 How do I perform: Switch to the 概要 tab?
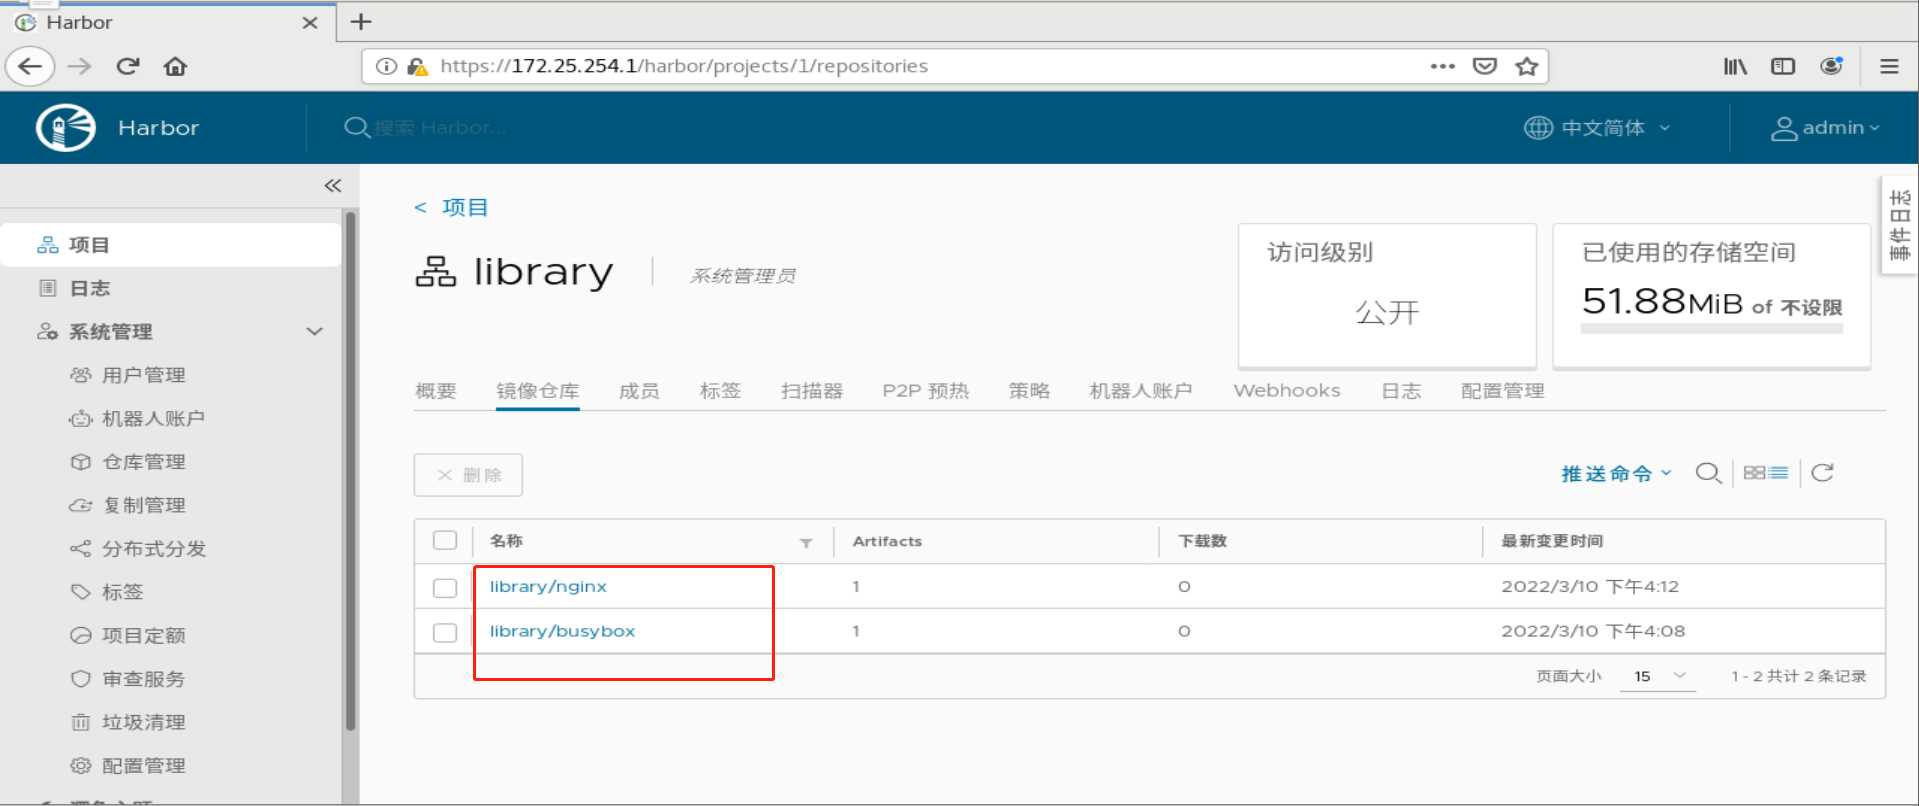(x=436, y=391)
